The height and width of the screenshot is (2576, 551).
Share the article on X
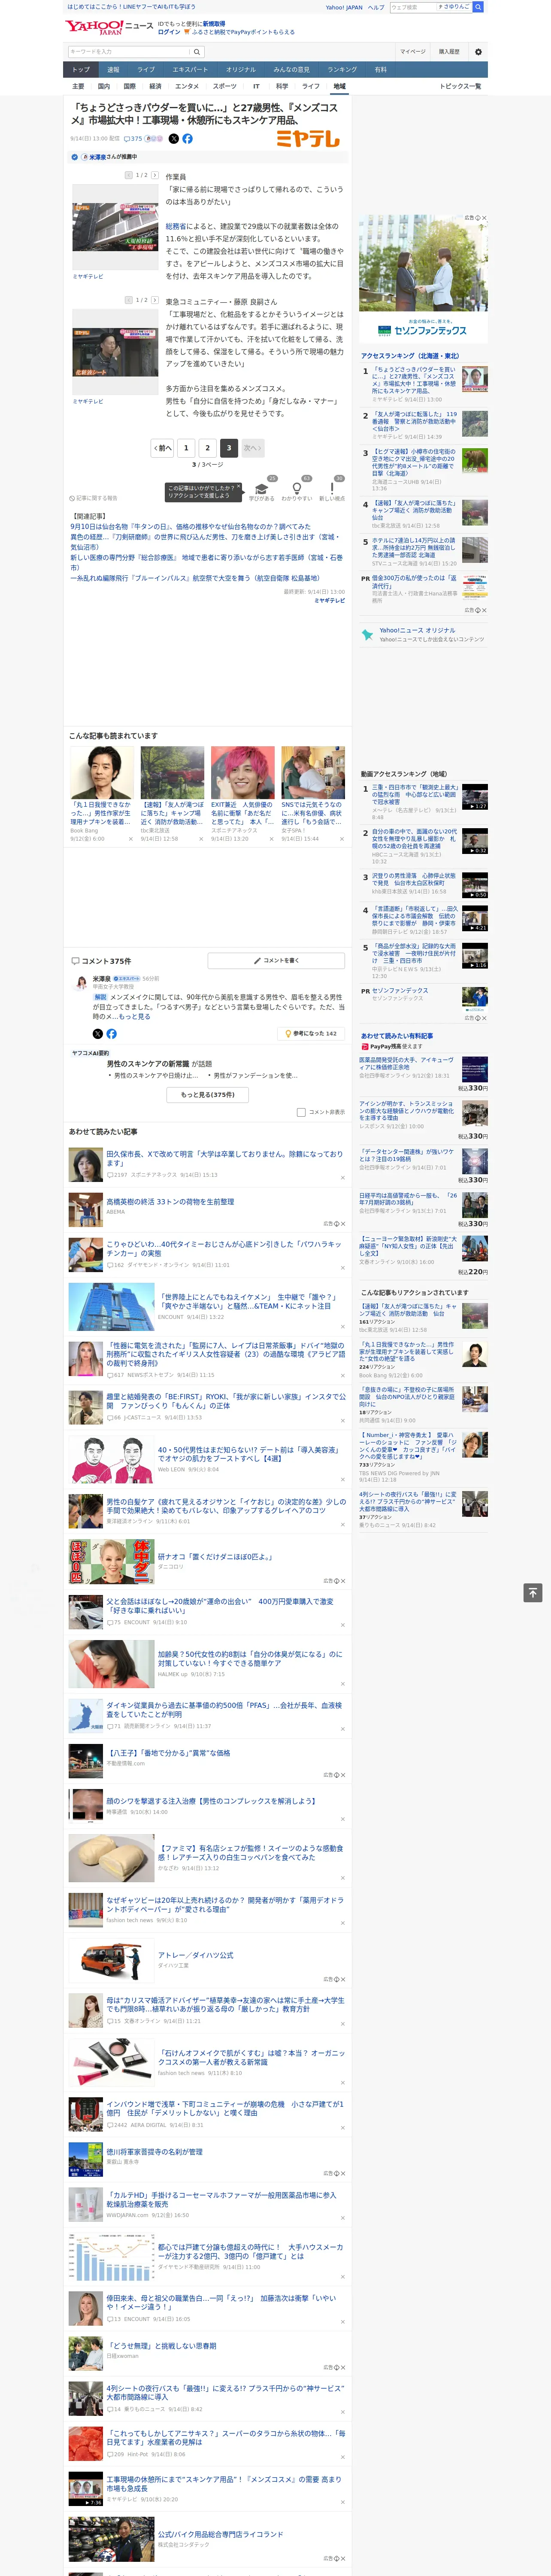(173, 139)
